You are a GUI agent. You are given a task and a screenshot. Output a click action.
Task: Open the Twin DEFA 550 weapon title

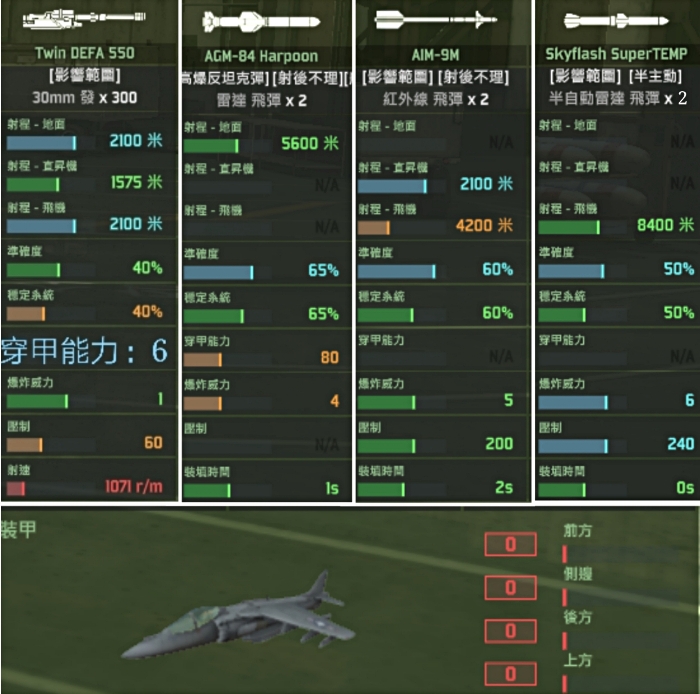[x=85, y=53]
